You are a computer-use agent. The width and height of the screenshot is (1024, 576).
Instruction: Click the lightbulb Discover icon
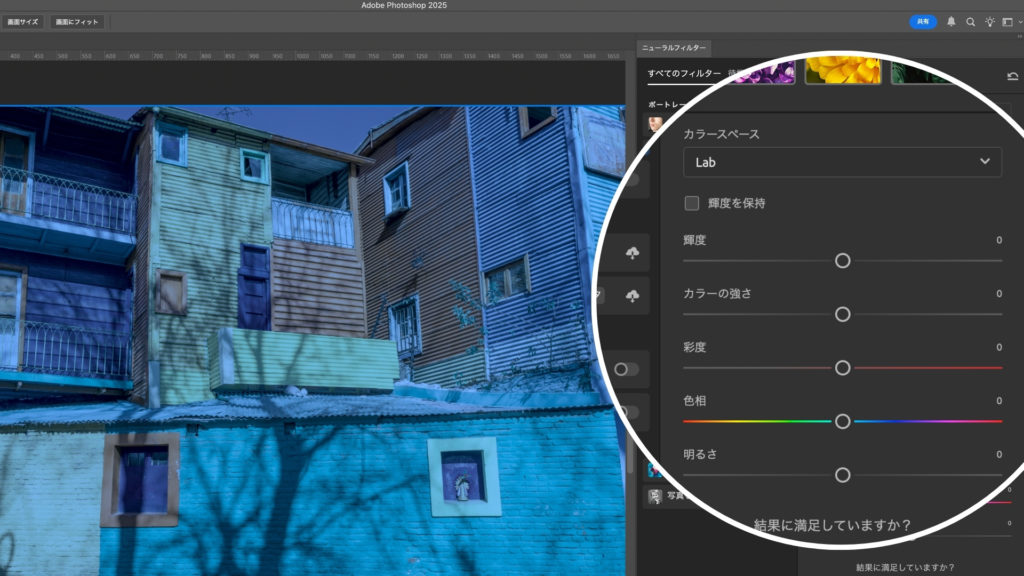[x=990, y=21]
